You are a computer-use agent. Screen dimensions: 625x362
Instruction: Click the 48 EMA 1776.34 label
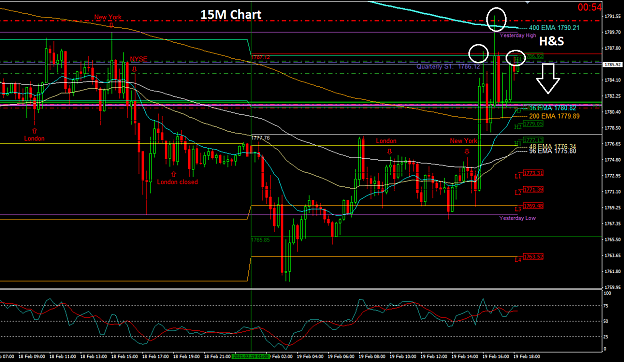click(x=552, y=147)
